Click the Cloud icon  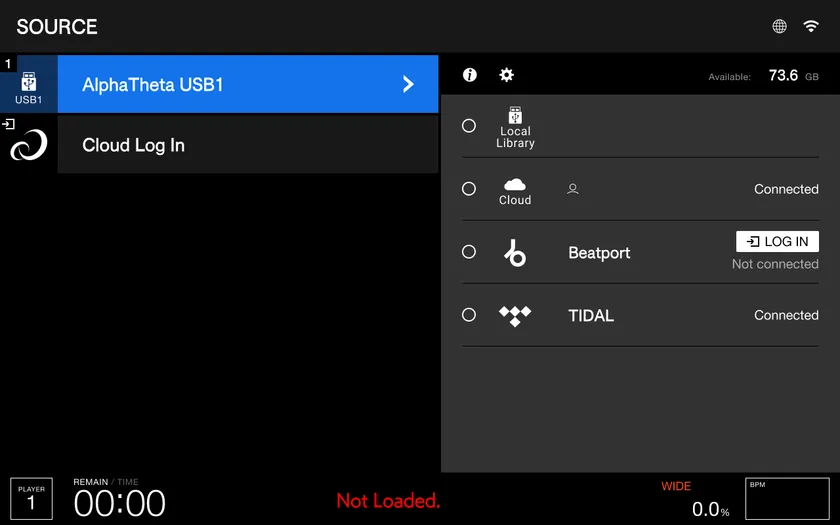click(515, 185)
